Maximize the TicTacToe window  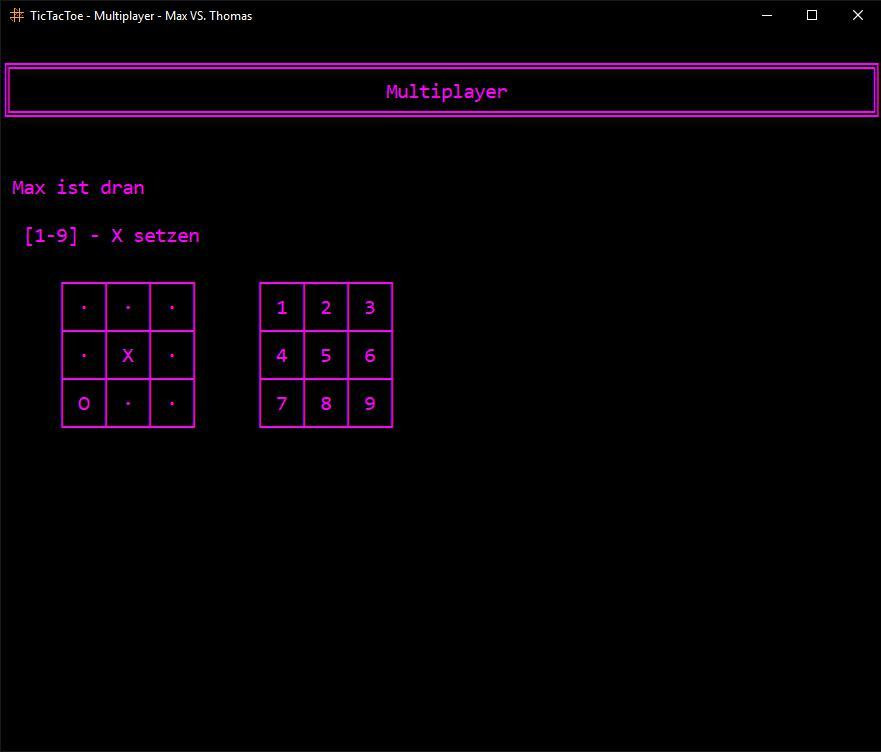click(x=812, y=15)
